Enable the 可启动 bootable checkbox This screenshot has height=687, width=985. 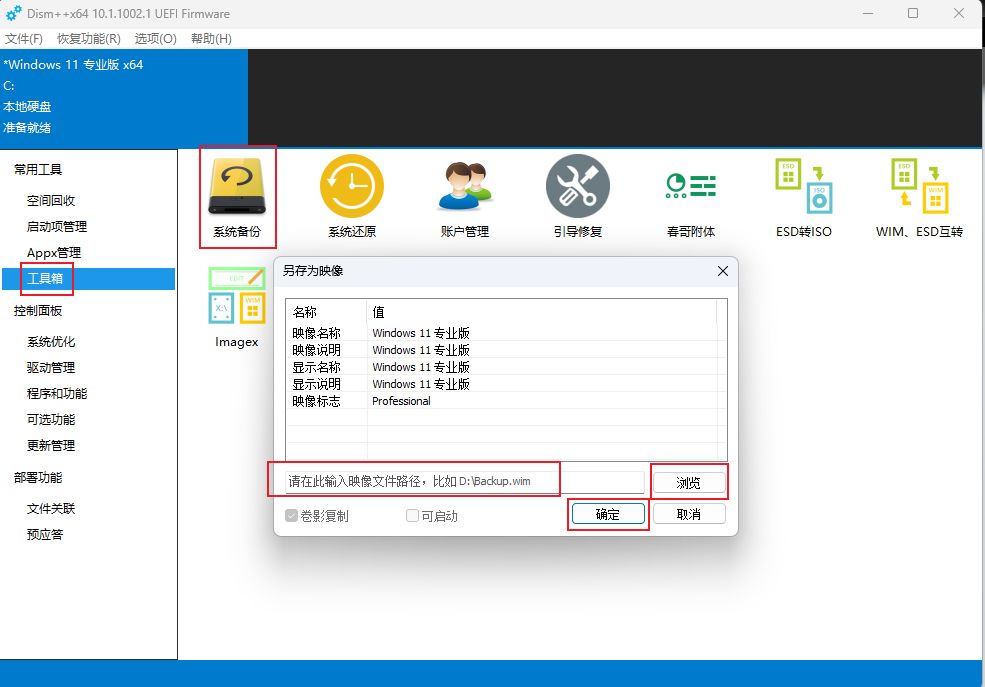(412, 516)
